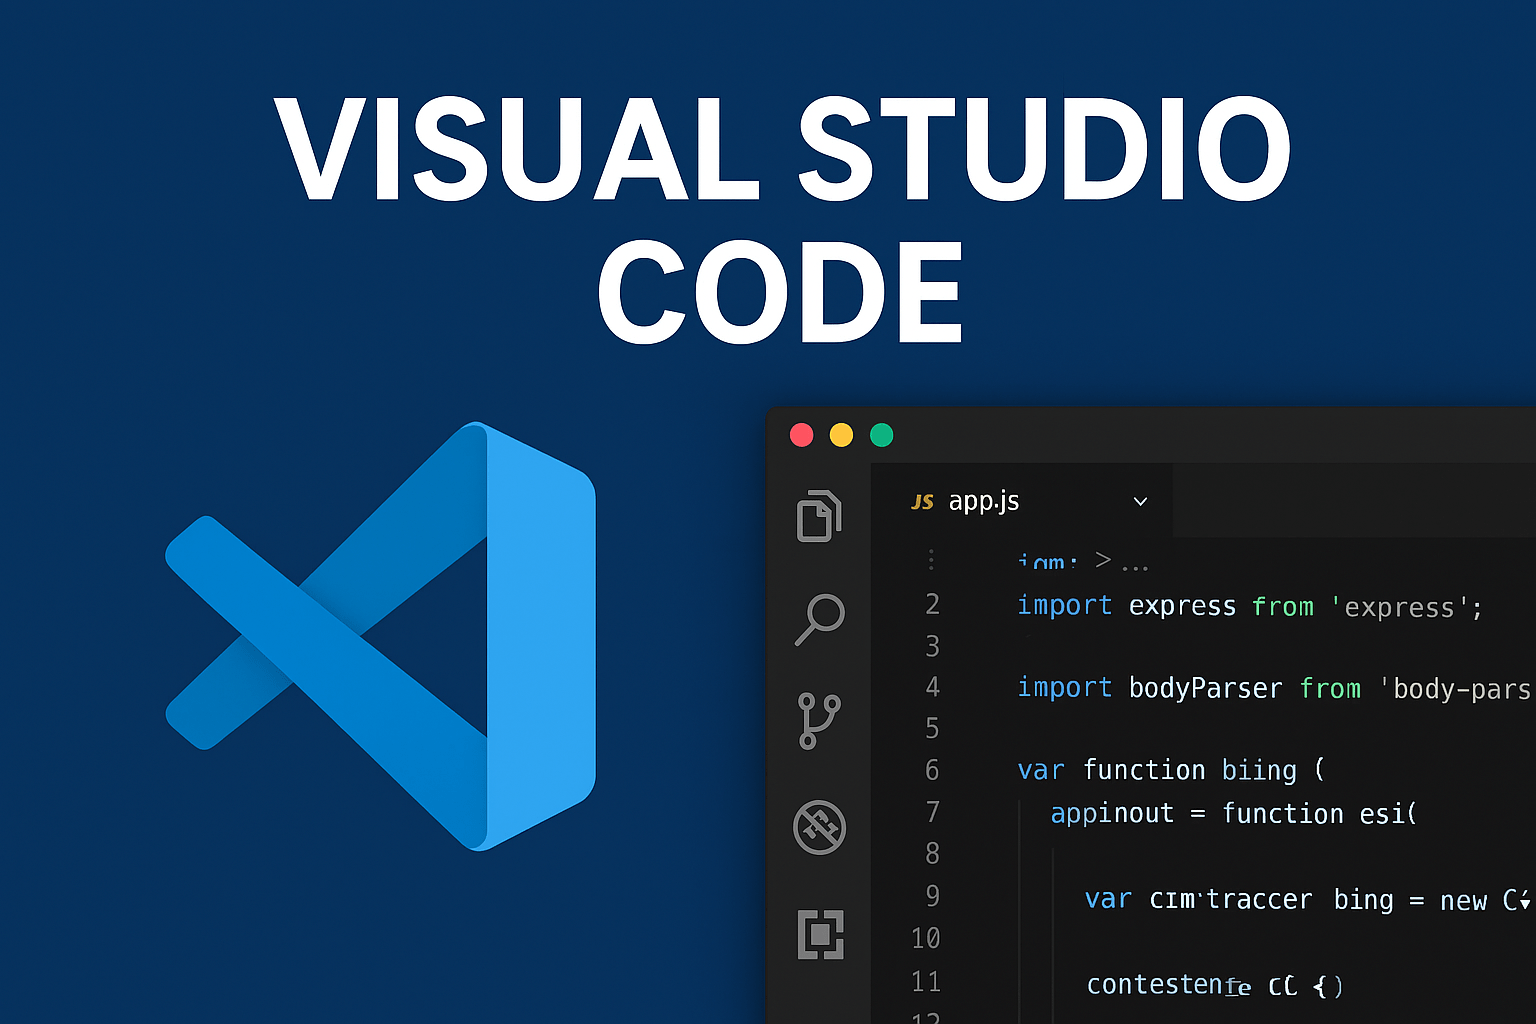Toggle word selection on 'bodyParser' keyword

pos(1205,688)
